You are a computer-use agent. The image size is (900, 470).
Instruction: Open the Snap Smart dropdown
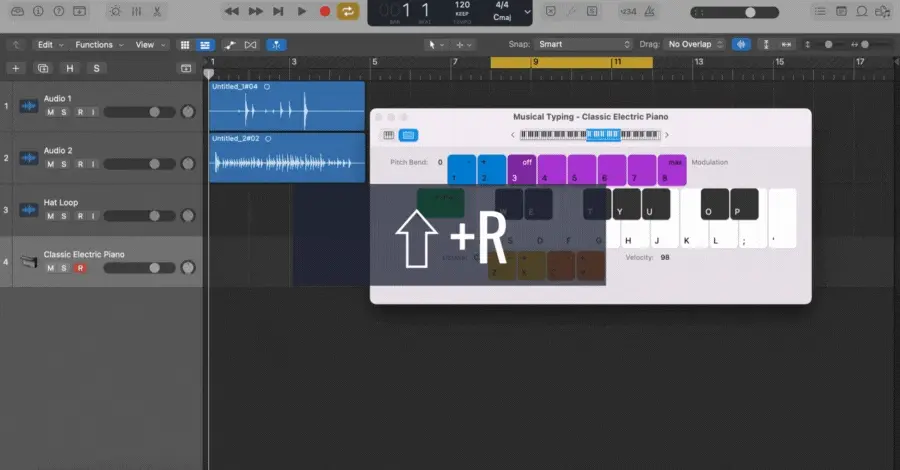pyautogui.click(x=583, y=44)
